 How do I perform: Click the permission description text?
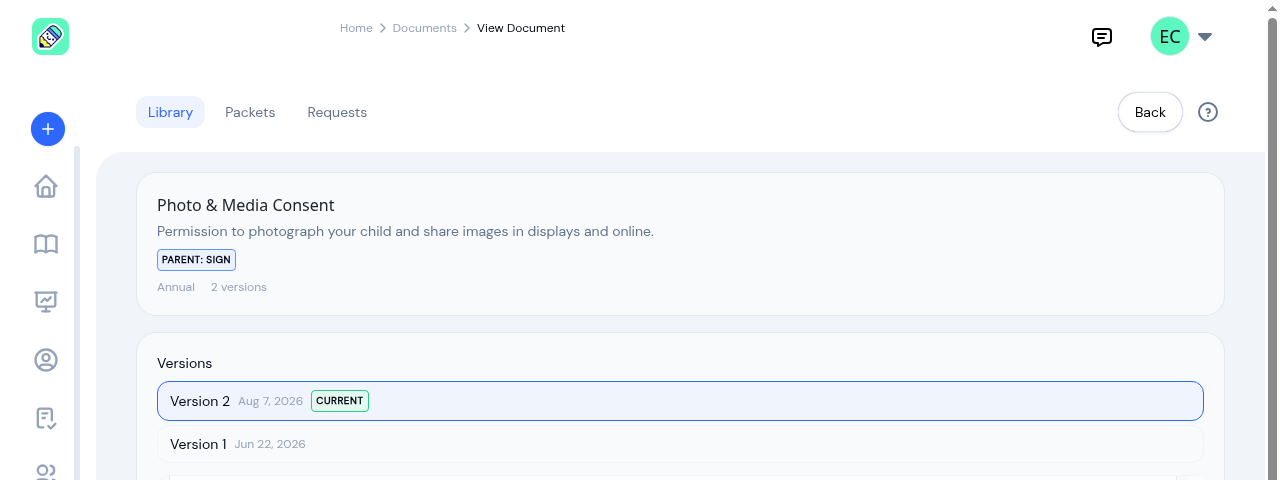[x=405, y=231]
